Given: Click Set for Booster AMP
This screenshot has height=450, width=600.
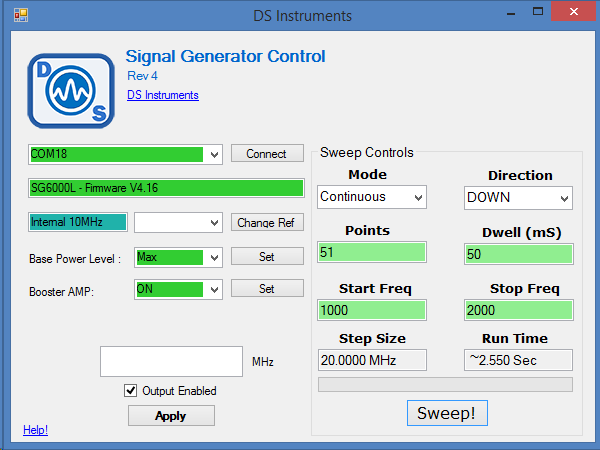Looking at the screenshot, I should (267, 289).
